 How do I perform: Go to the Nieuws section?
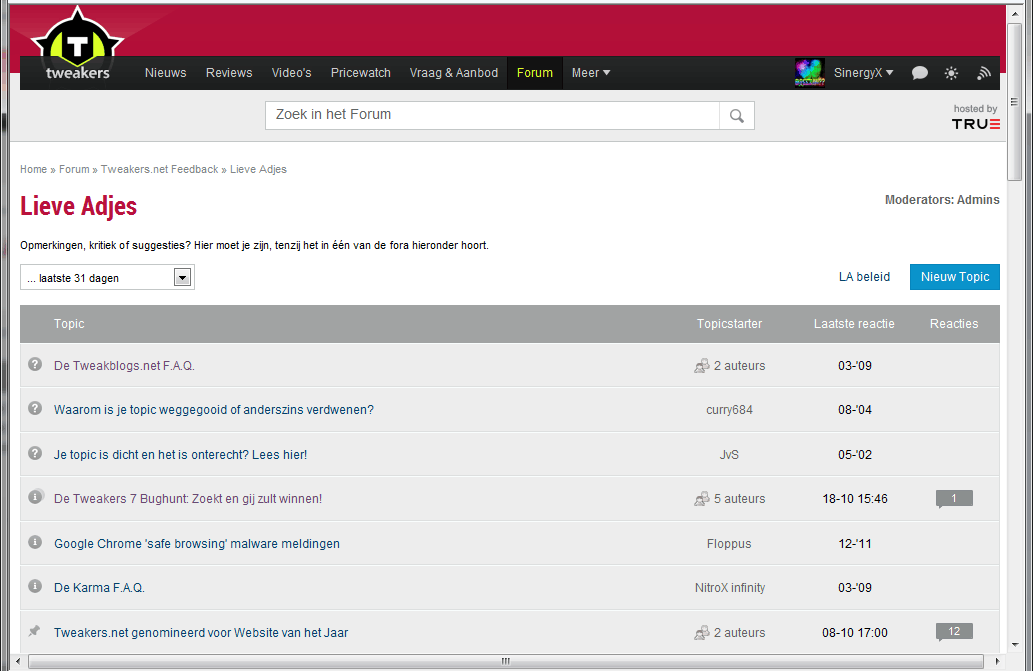(x=165, y=73)
